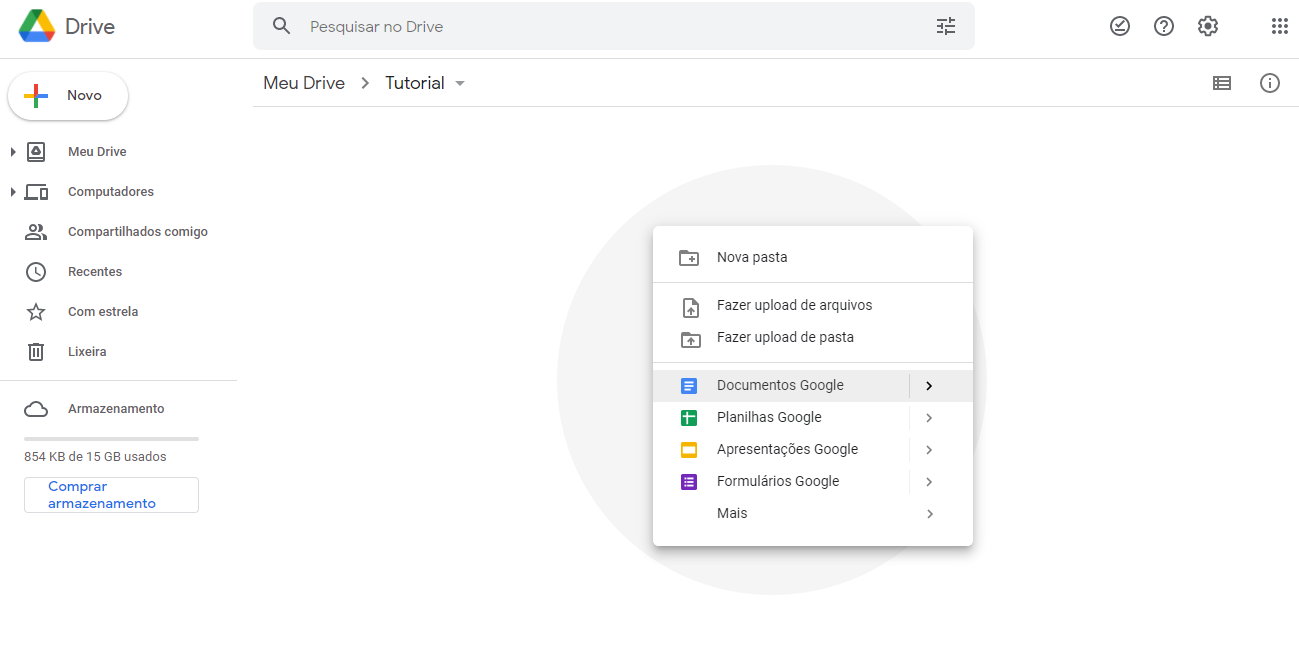Click Comprar armazenamento button

[x=111, y=495]
